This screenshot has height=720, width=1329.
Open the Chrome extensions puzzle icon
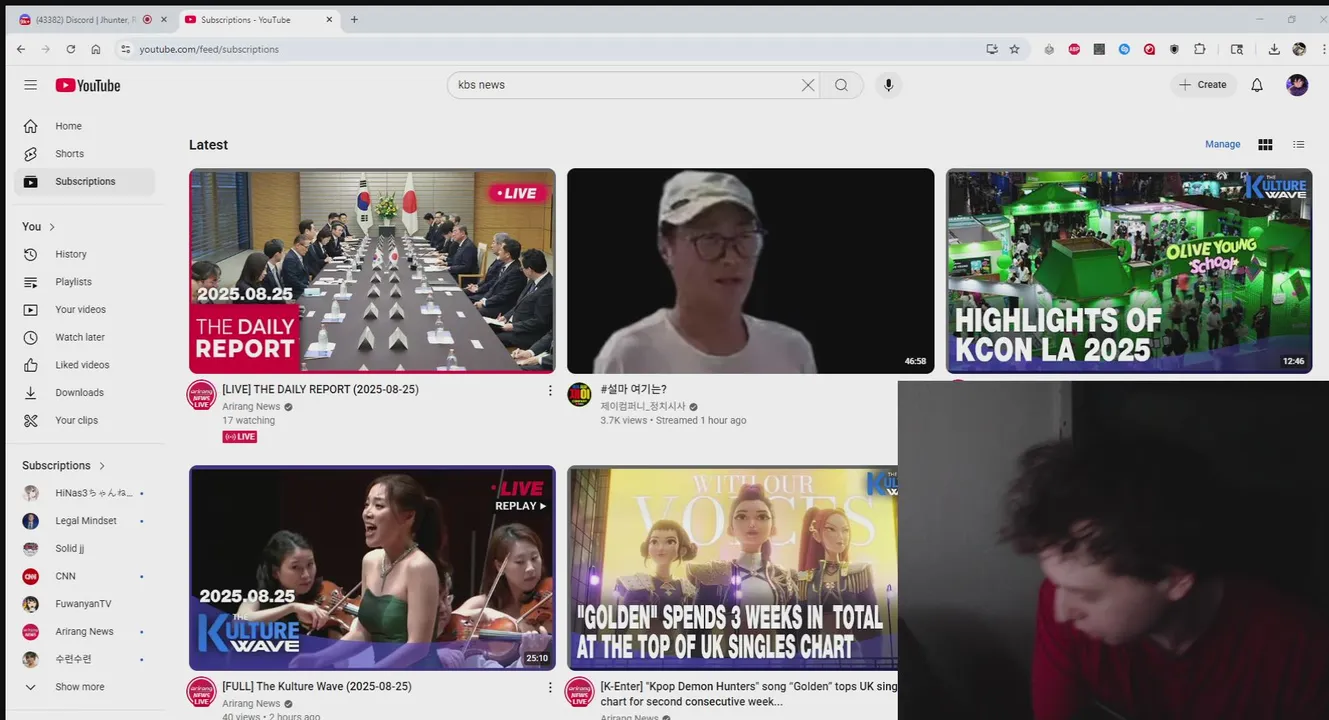(x=1200, y=49)
